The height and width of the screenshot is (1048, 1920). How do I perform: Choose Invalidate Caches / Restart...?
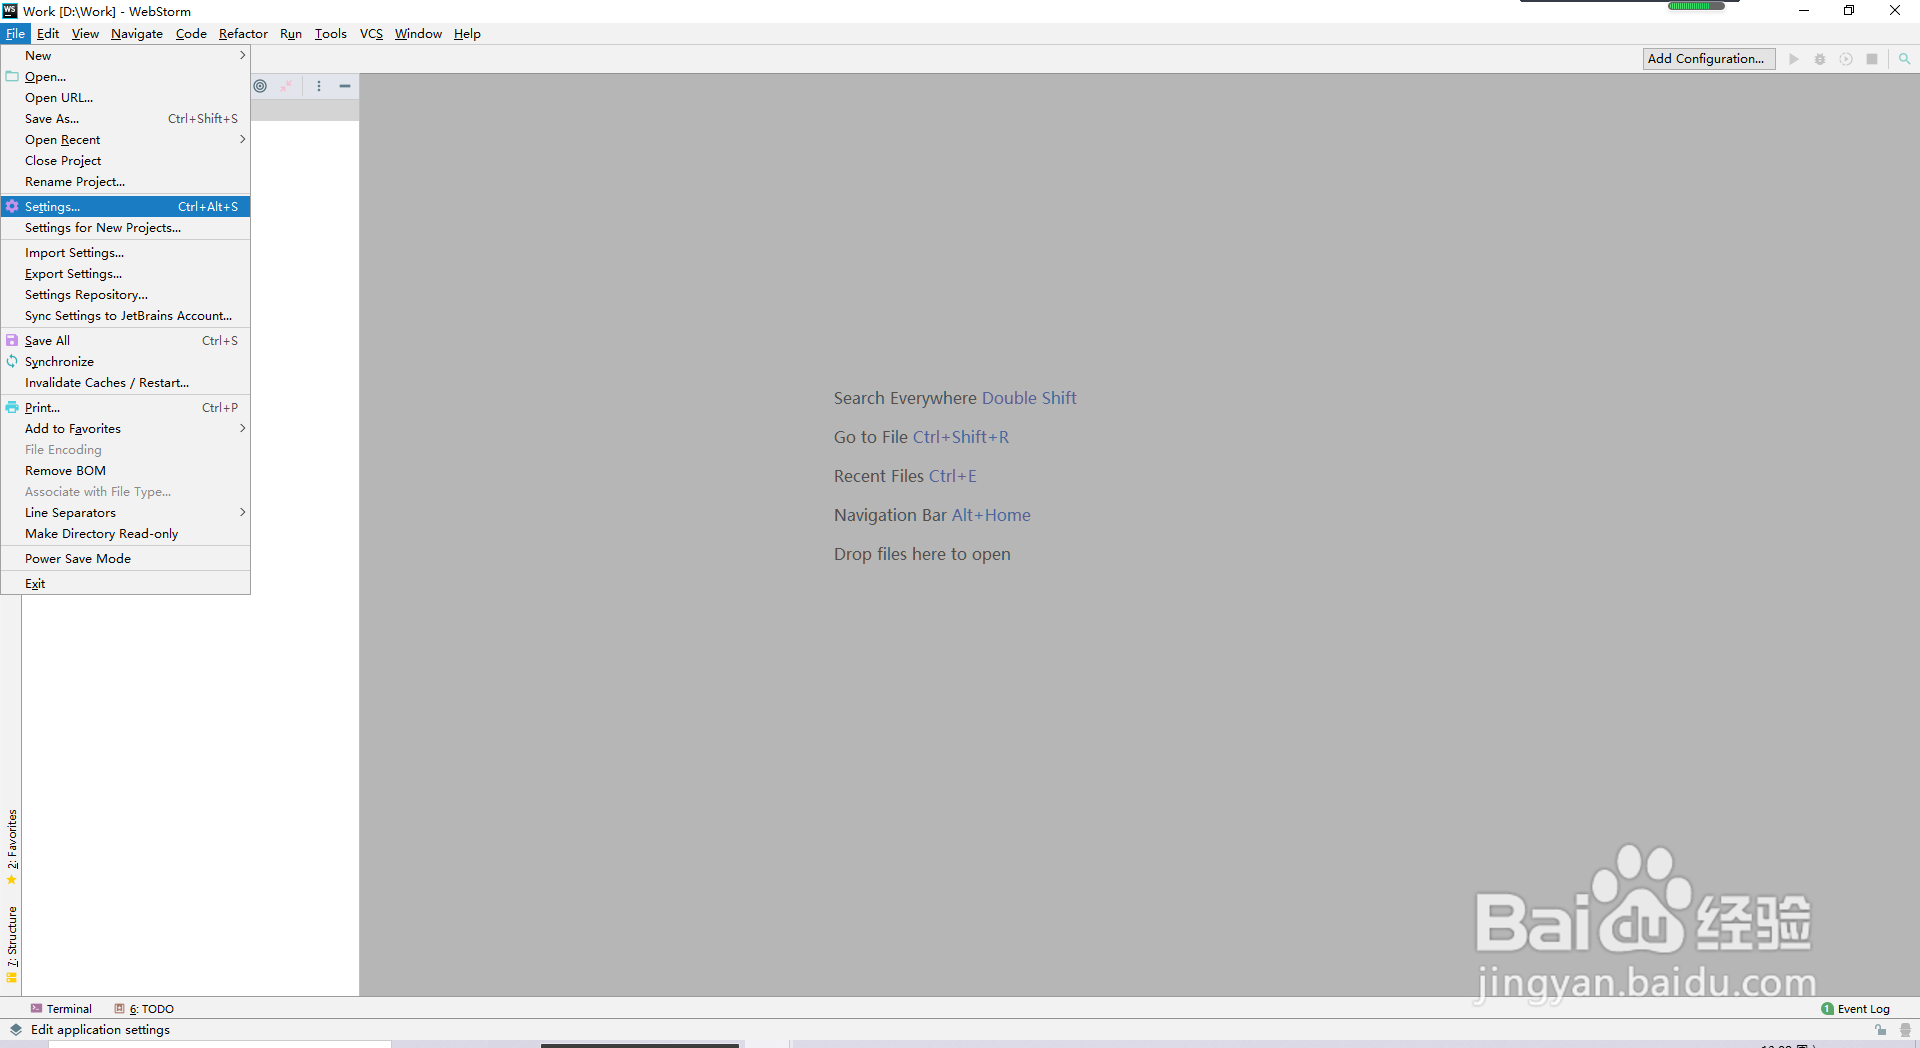(x=125, y=383)
